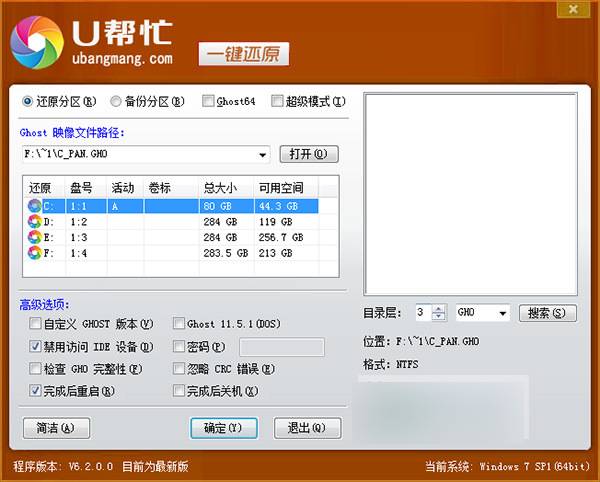The width and height of the screenshot is (600, 482).
Task: Select the C: partition drive icon
Action: pyautogui.click(x=35, y=206)
